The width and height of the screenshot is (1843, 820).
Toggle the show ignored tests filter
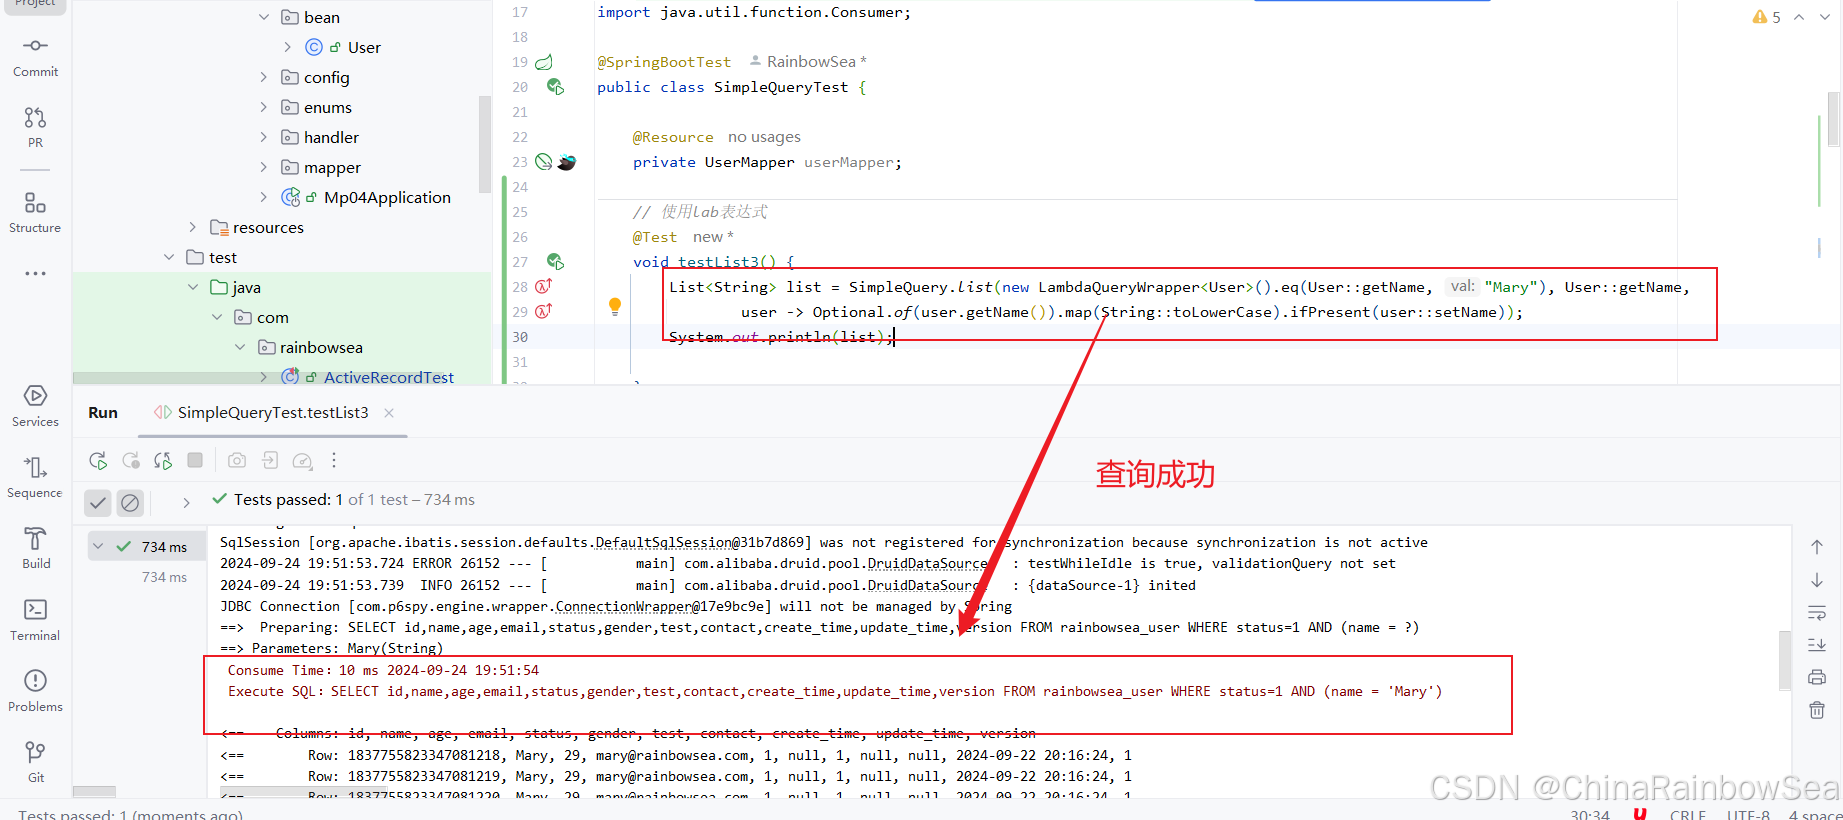tap(130, 503)
